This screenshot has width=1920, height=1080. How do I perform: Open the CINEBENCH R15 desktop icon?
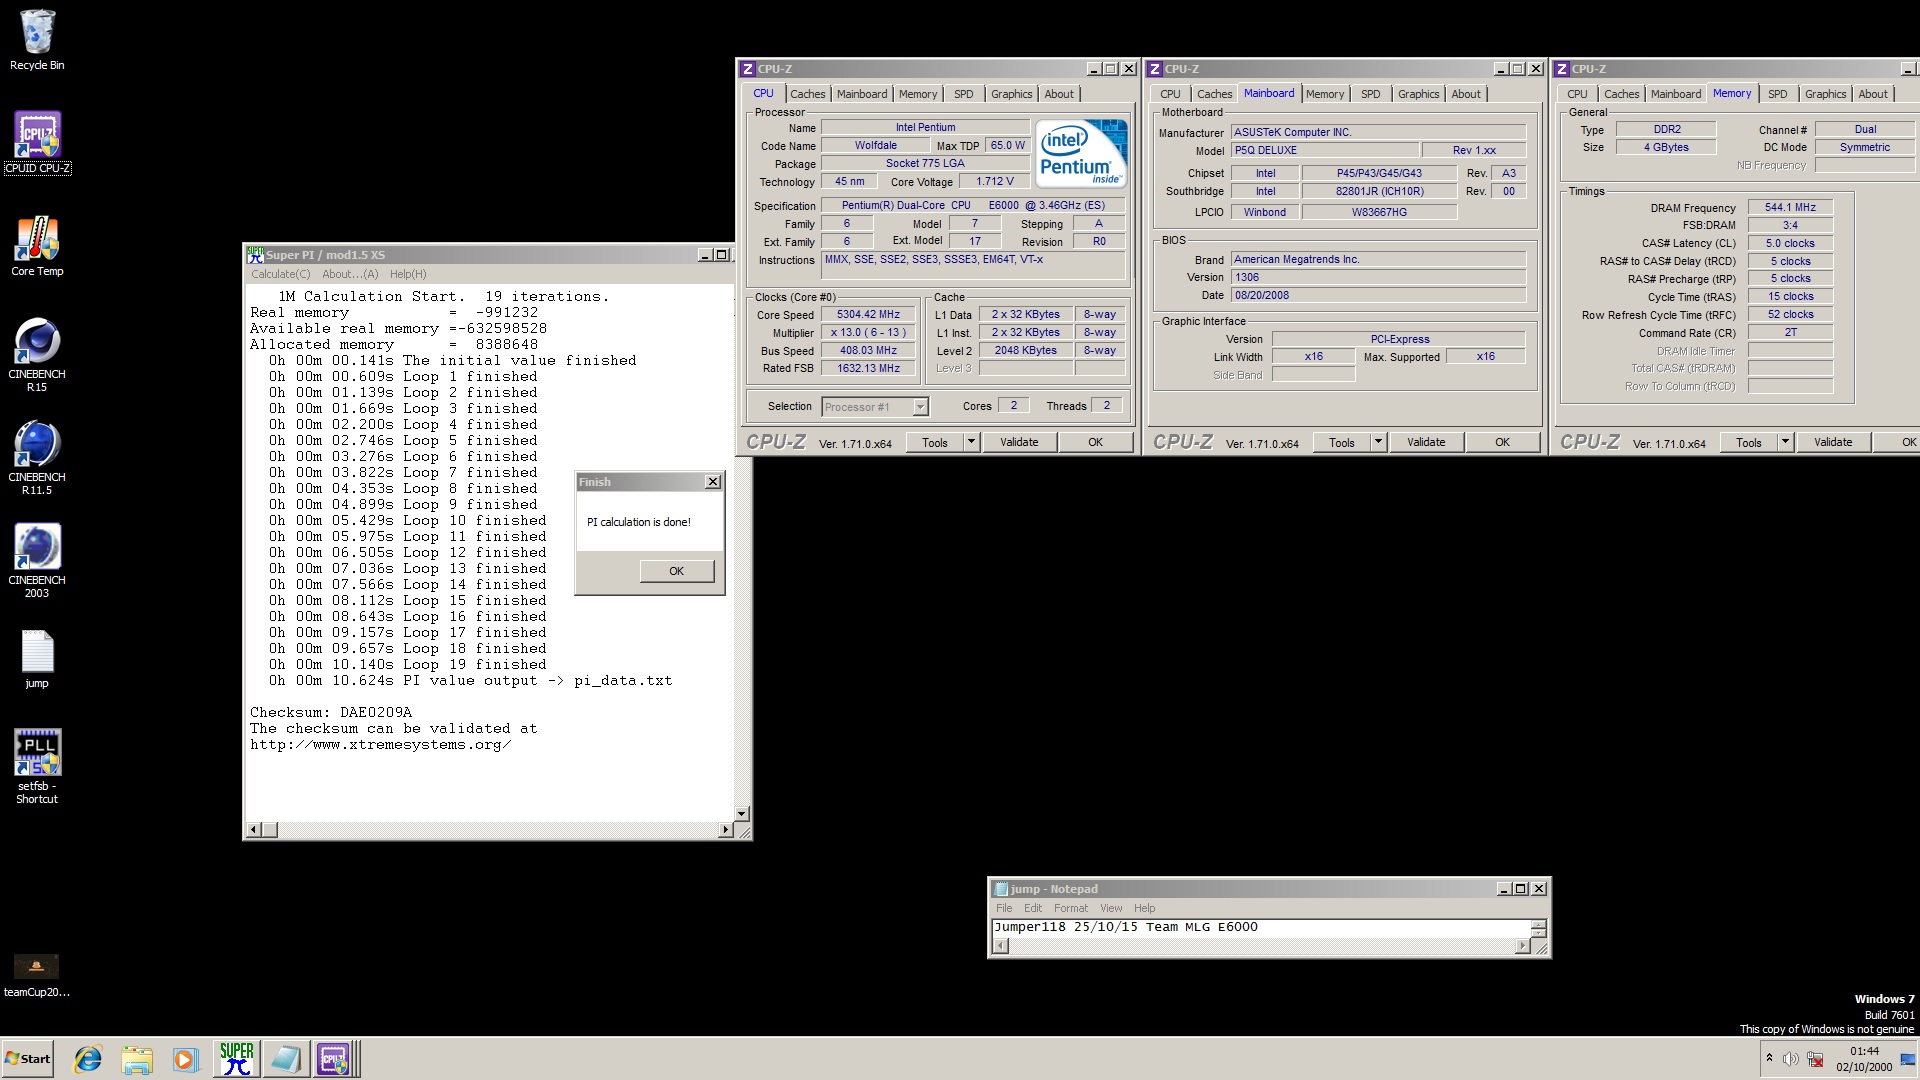[37, 355]
